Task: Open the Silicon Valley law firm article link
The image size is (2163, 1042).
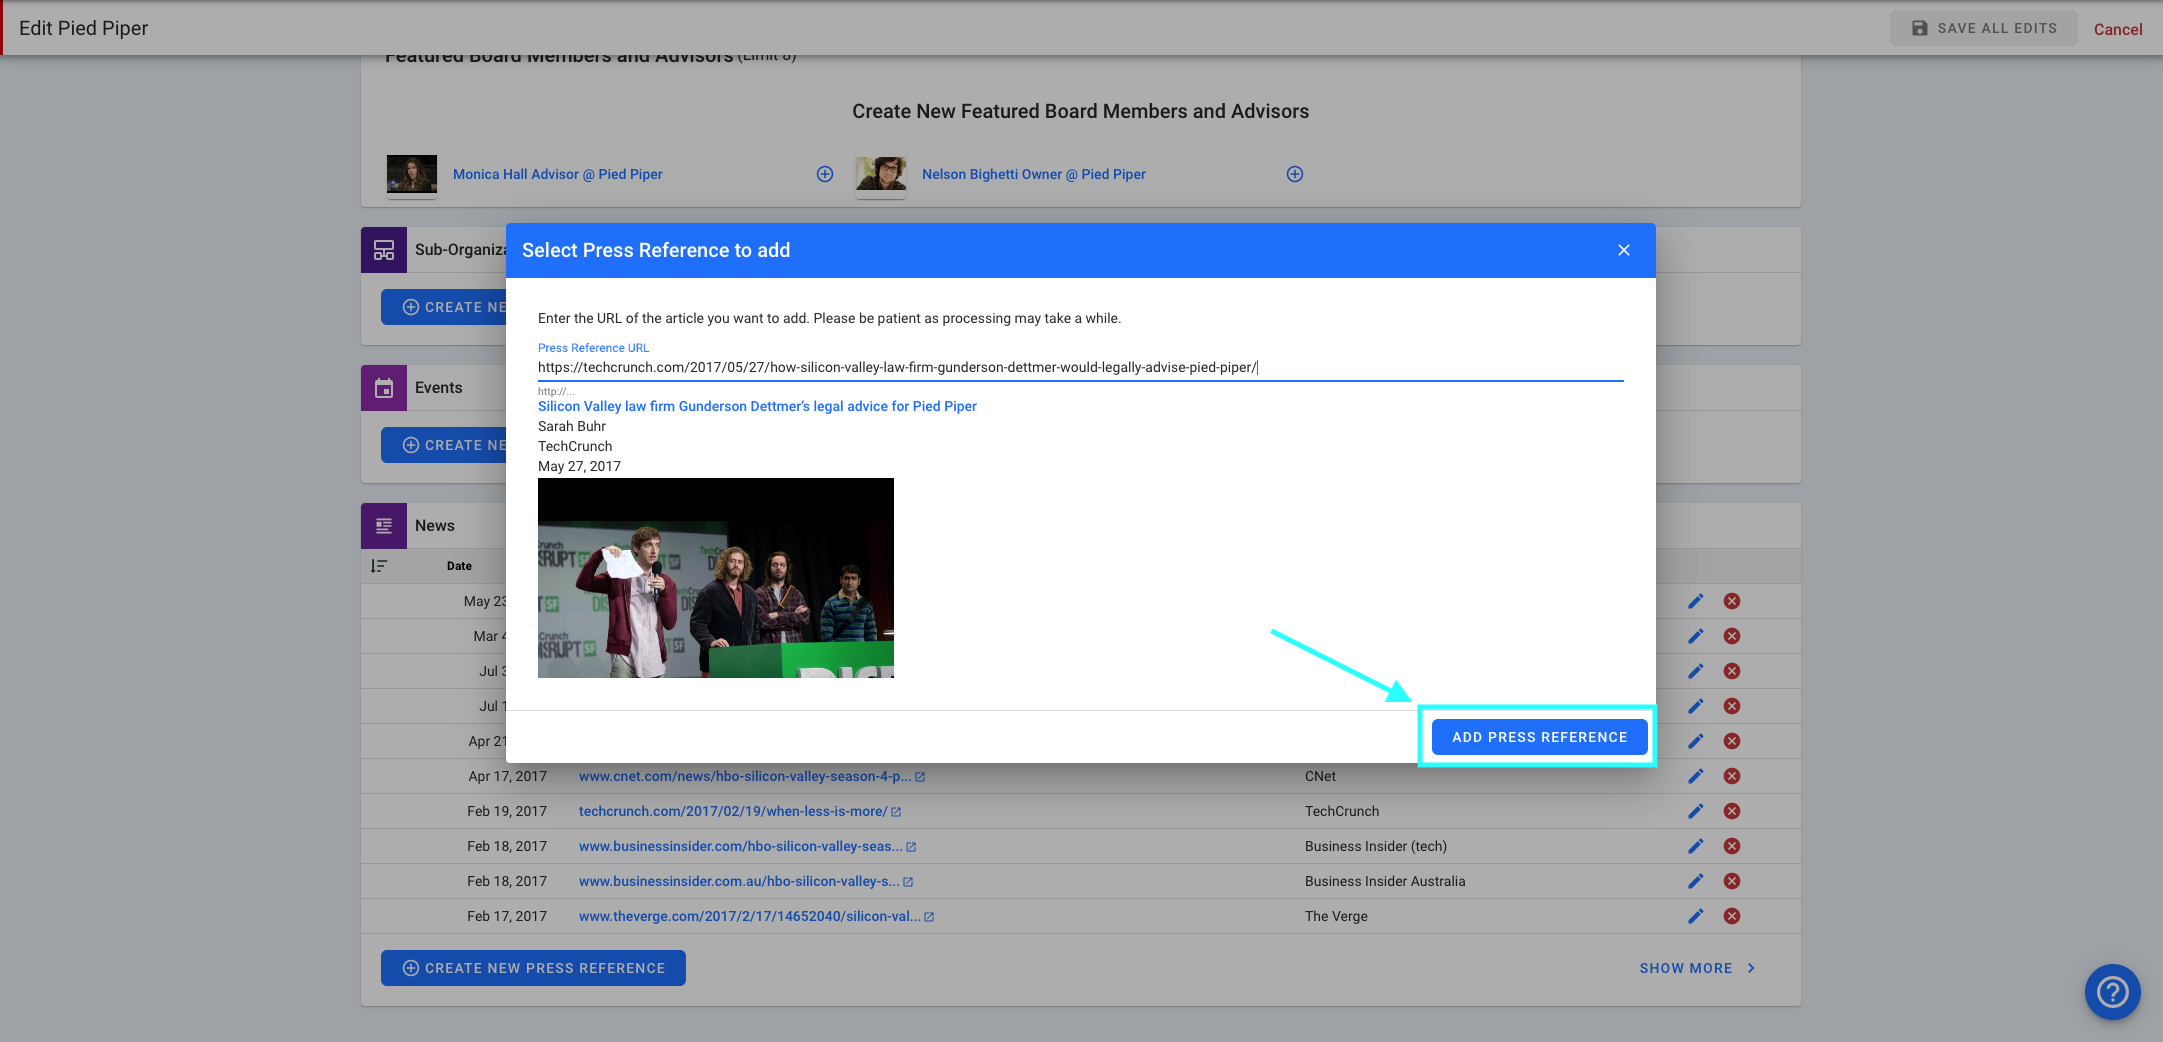Action: pyautogui.click(x=757, y=406)
